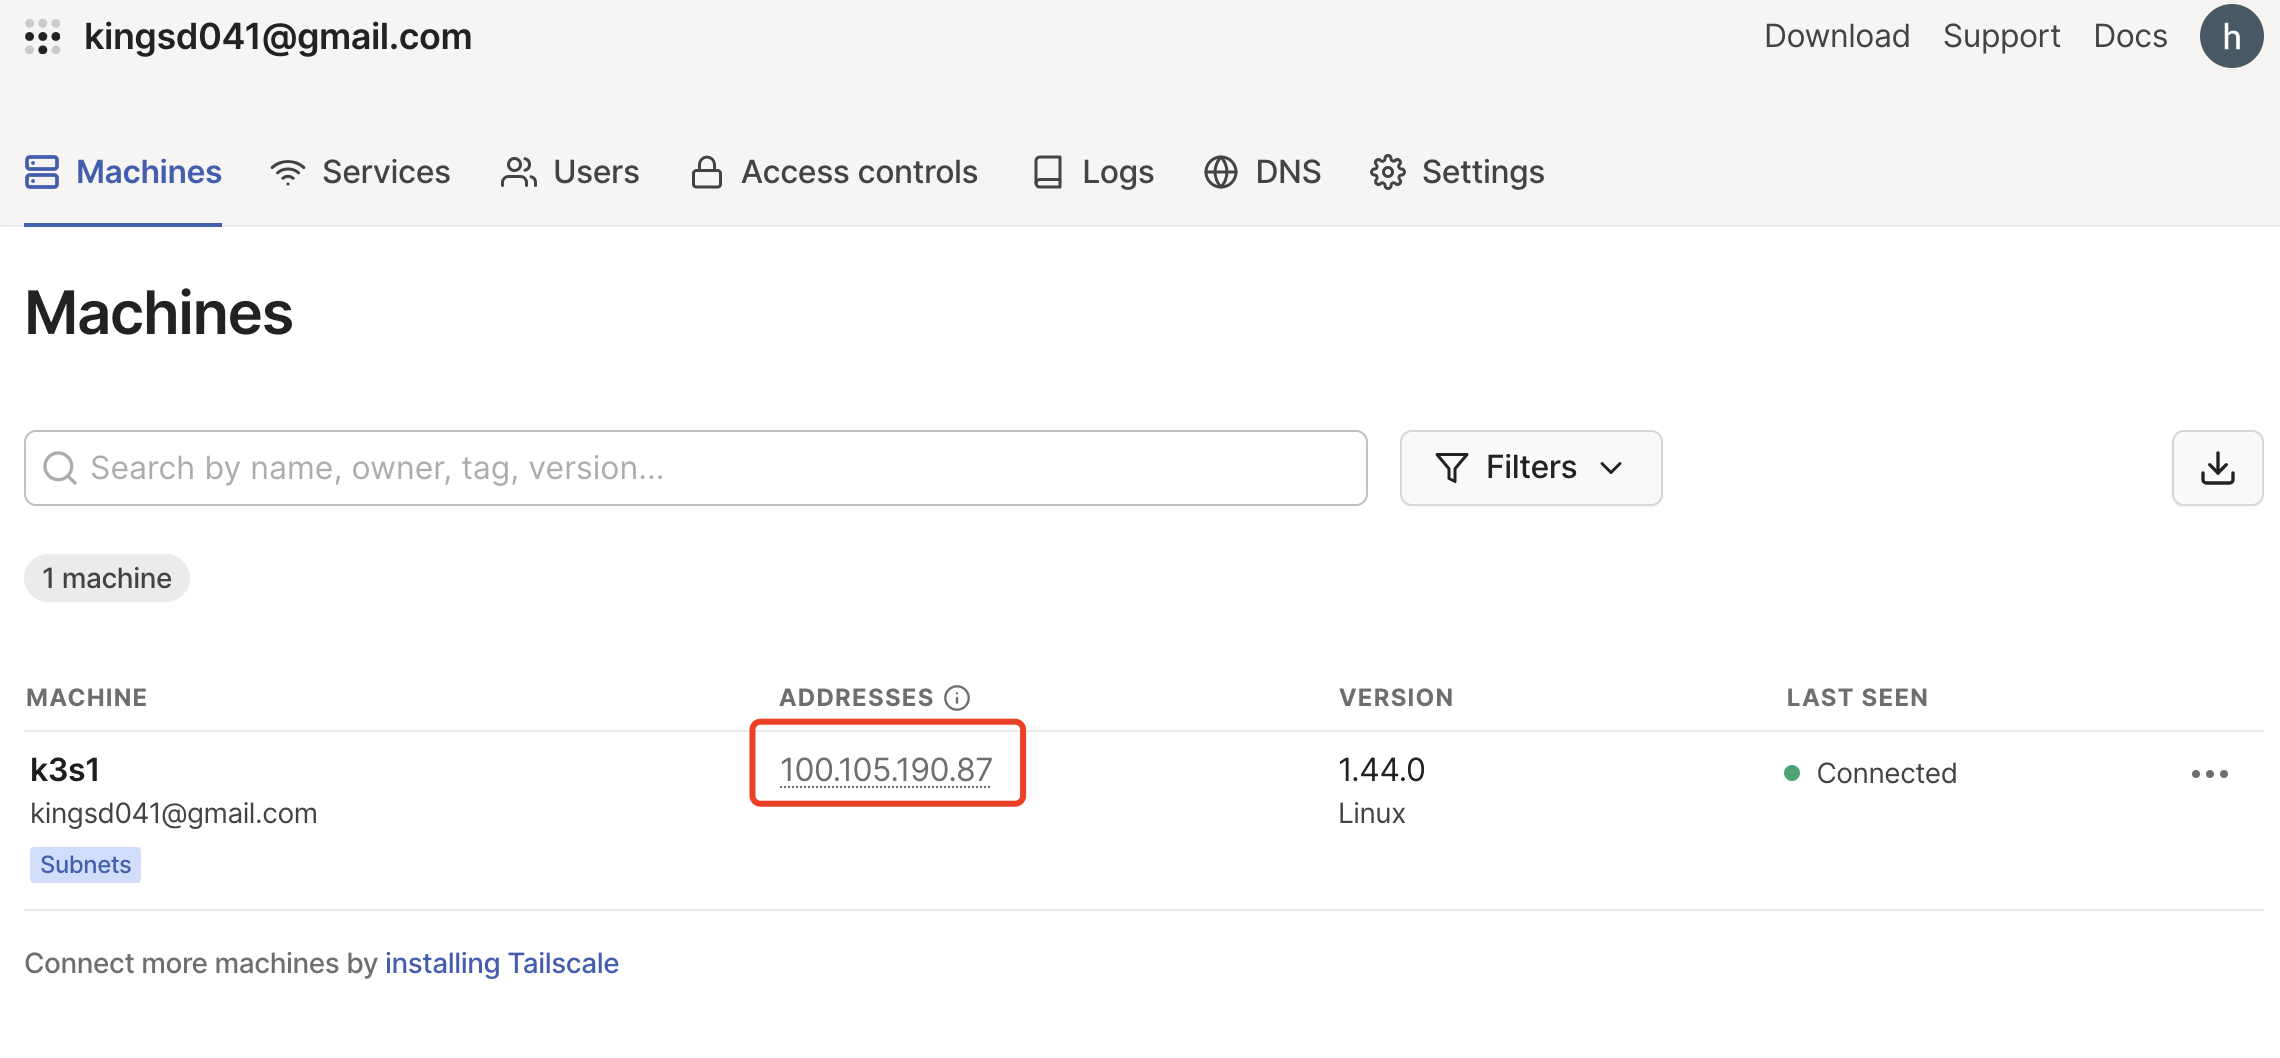Viewport: 2280px width, 1058px height.
Task: Click the Machines server icon
Action: tap(42, 172)
